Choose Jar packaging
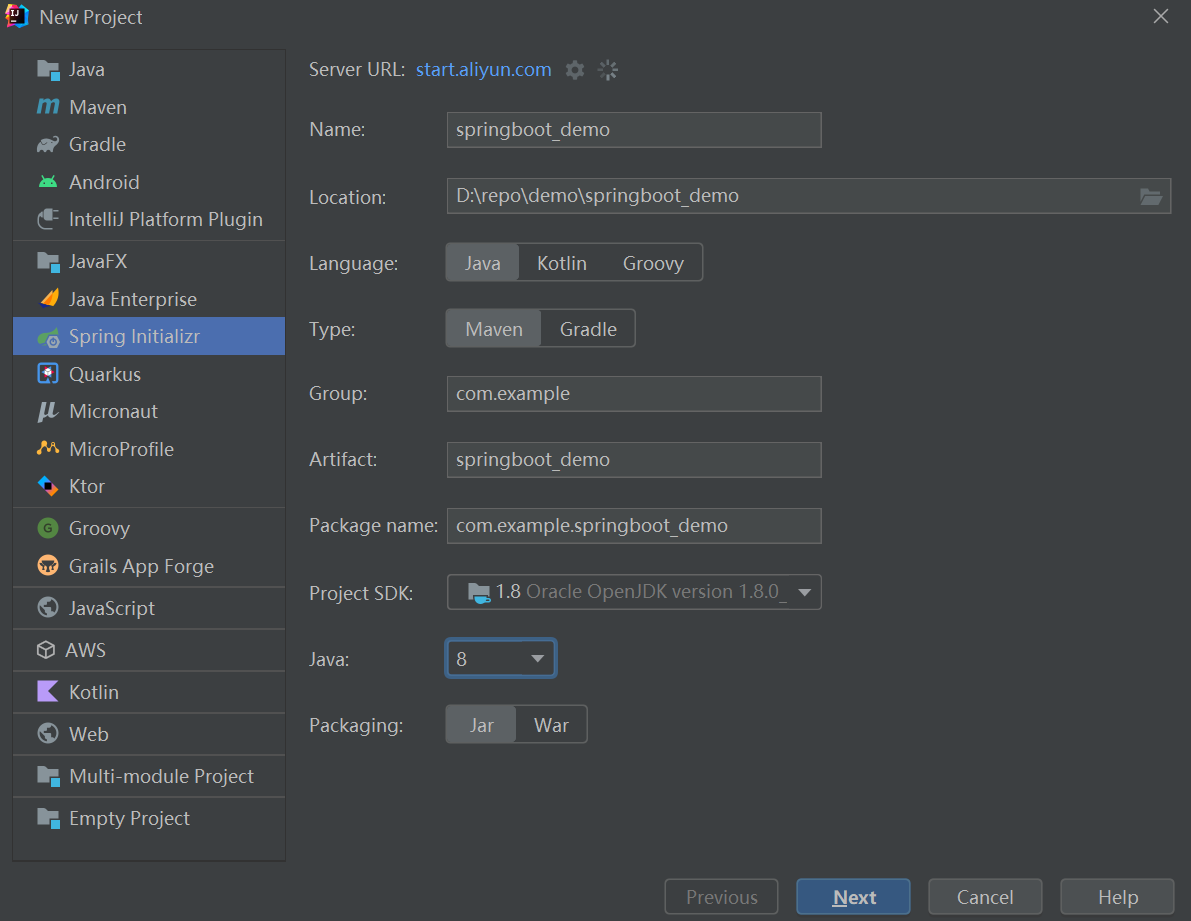 482,725
